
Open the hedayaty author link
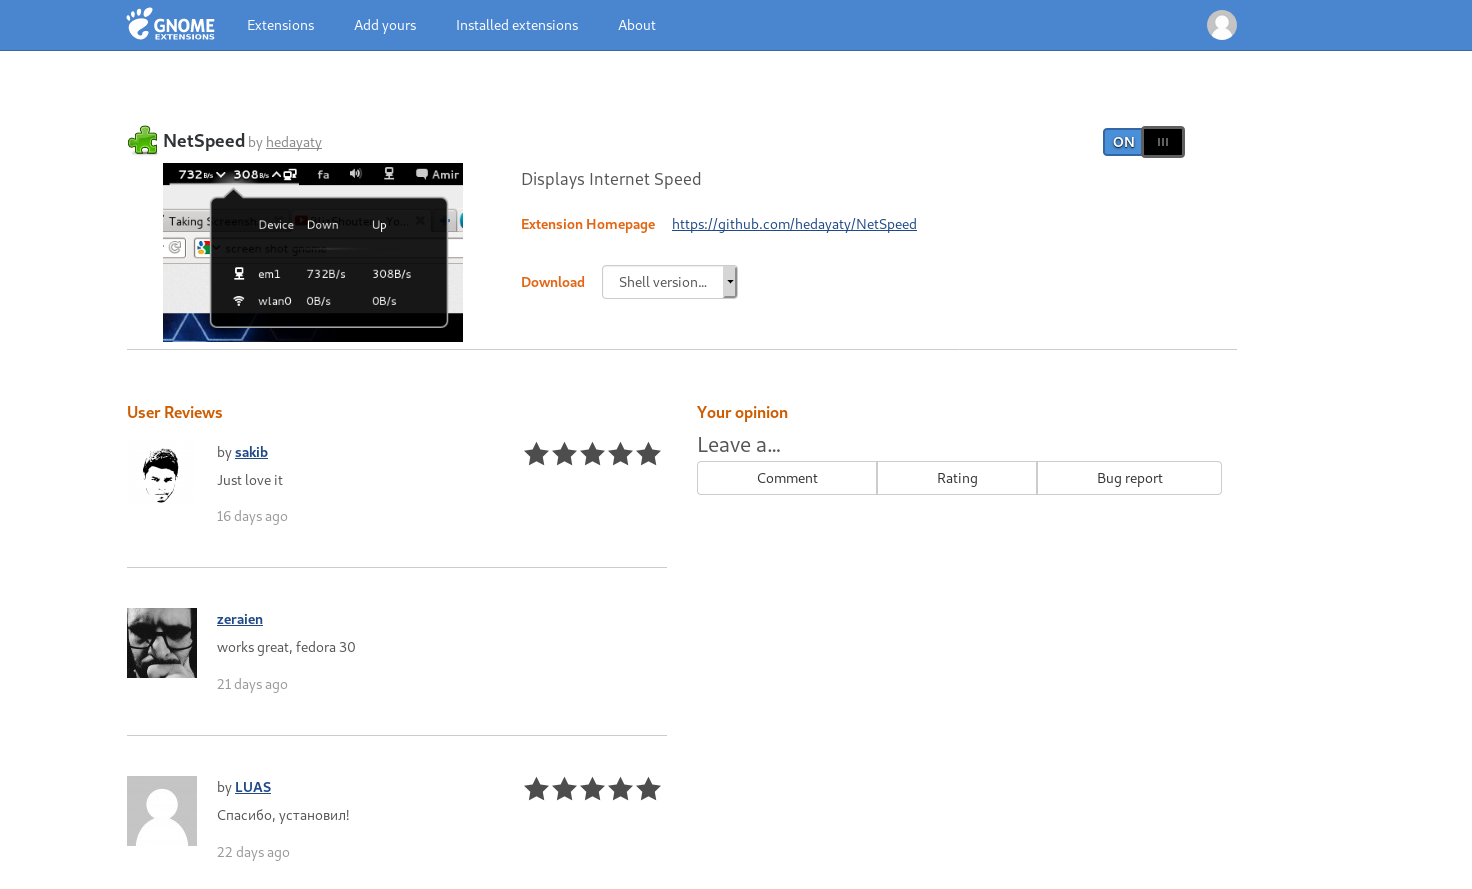coord(294,142)
